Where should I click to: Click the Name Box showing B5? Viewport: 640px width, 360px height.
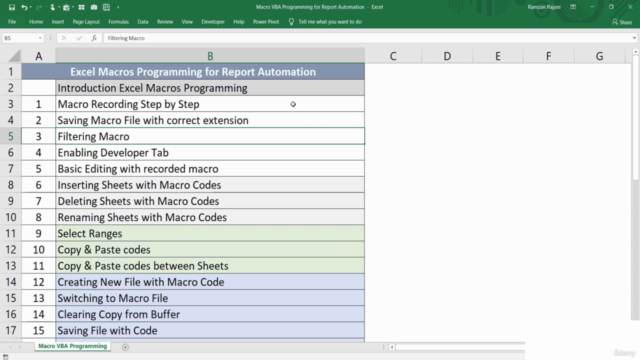coord(20,38)
